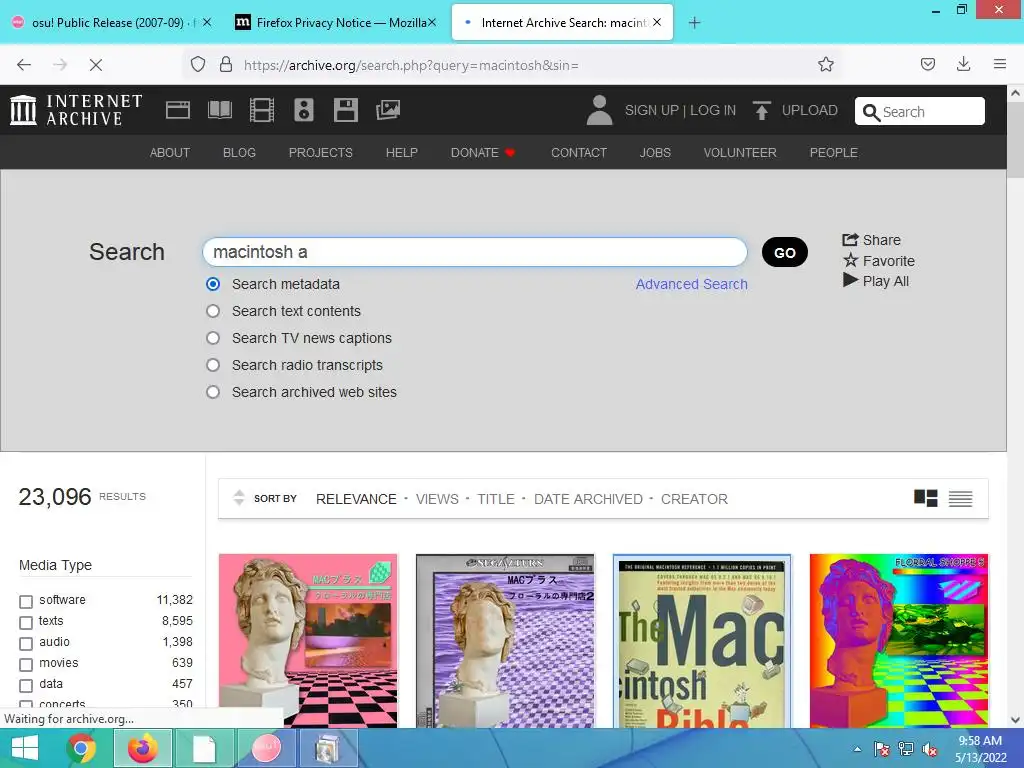Viewport: 1024px width, 768px height.
Task: Open the ABOUT menu item
Action: 170,152
